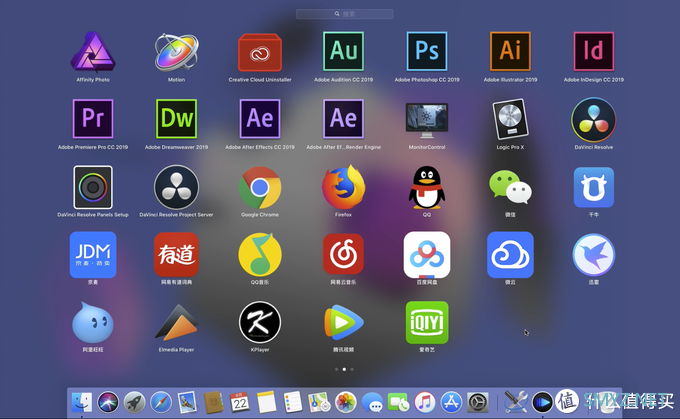Go to third Launchpad page dot
Screen dimensions: 680x419
[352, 370]
